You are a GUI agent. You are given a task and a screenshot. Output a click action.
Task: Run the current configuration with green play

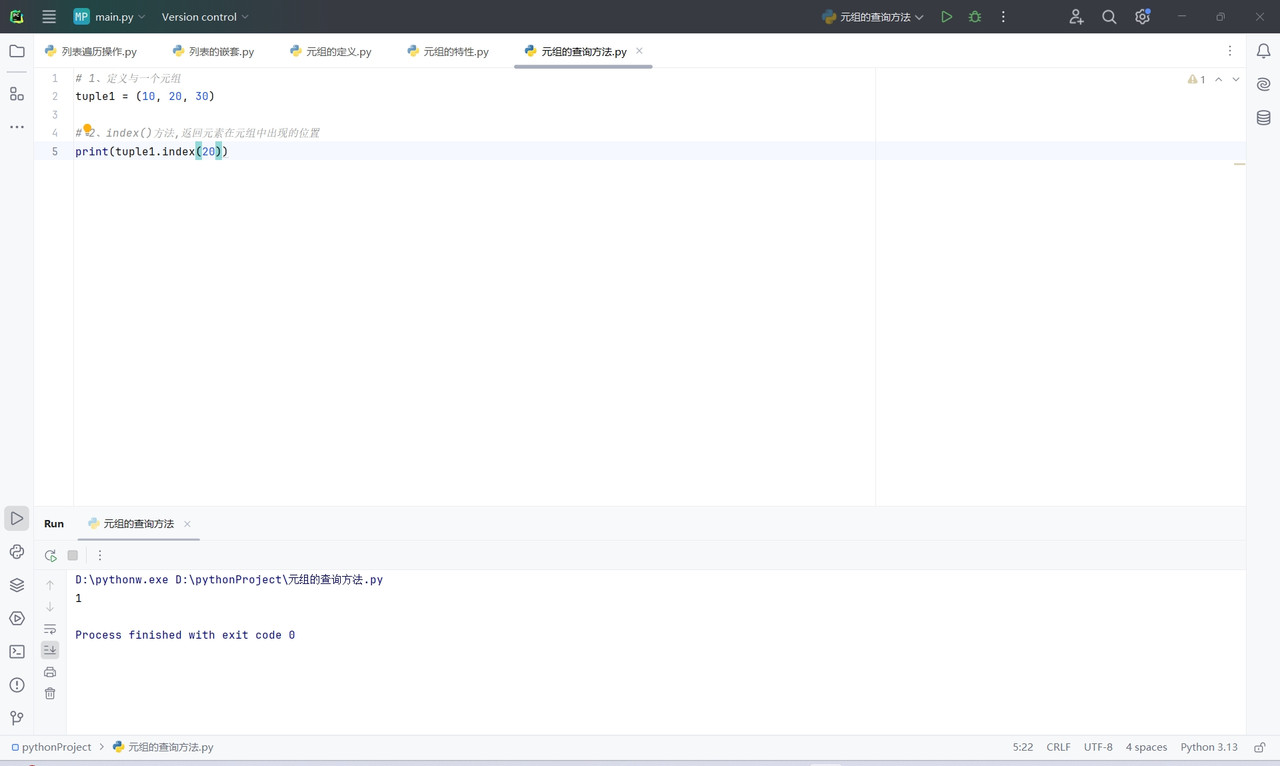click(x=946, y=17)
